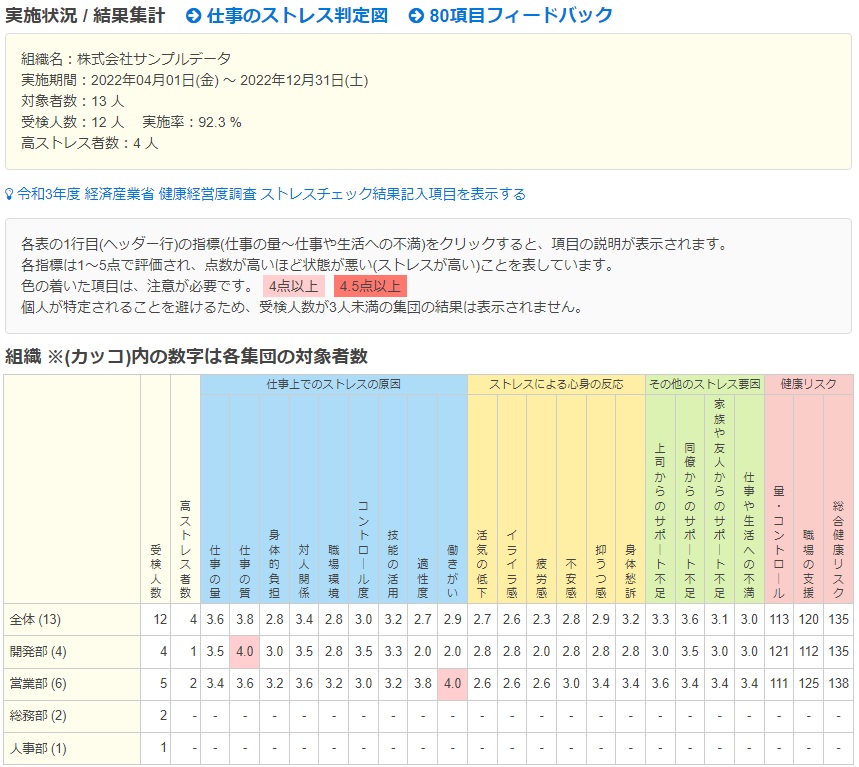Viewport: 859px width, 767px height.
Task: Click the arrow icon beside 80項目フィードバック
Action: [x=416, y=16]
